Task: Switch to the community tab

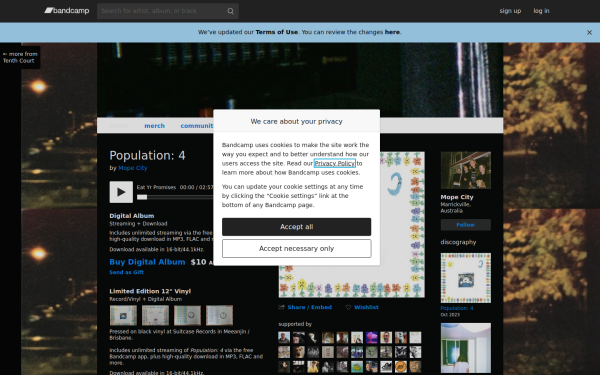Action: coord(197,126)
